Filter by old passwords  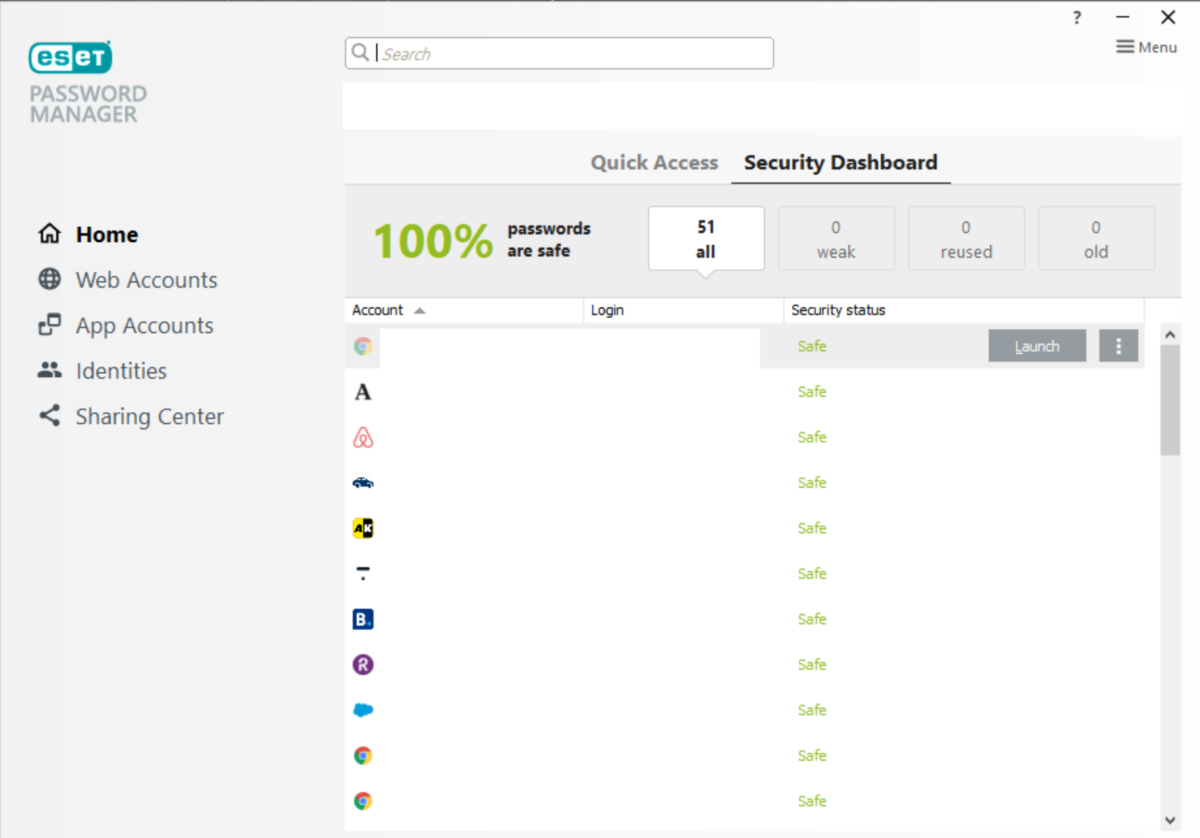coord(1096,239)
